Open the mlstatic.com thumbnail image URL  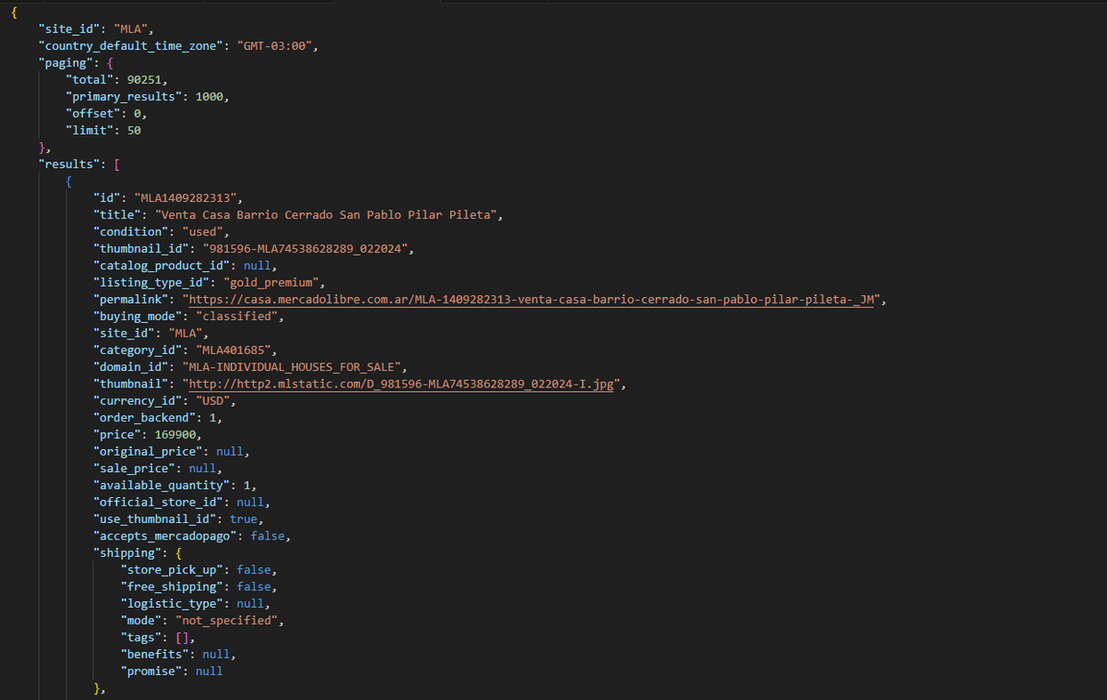[403, 384]
